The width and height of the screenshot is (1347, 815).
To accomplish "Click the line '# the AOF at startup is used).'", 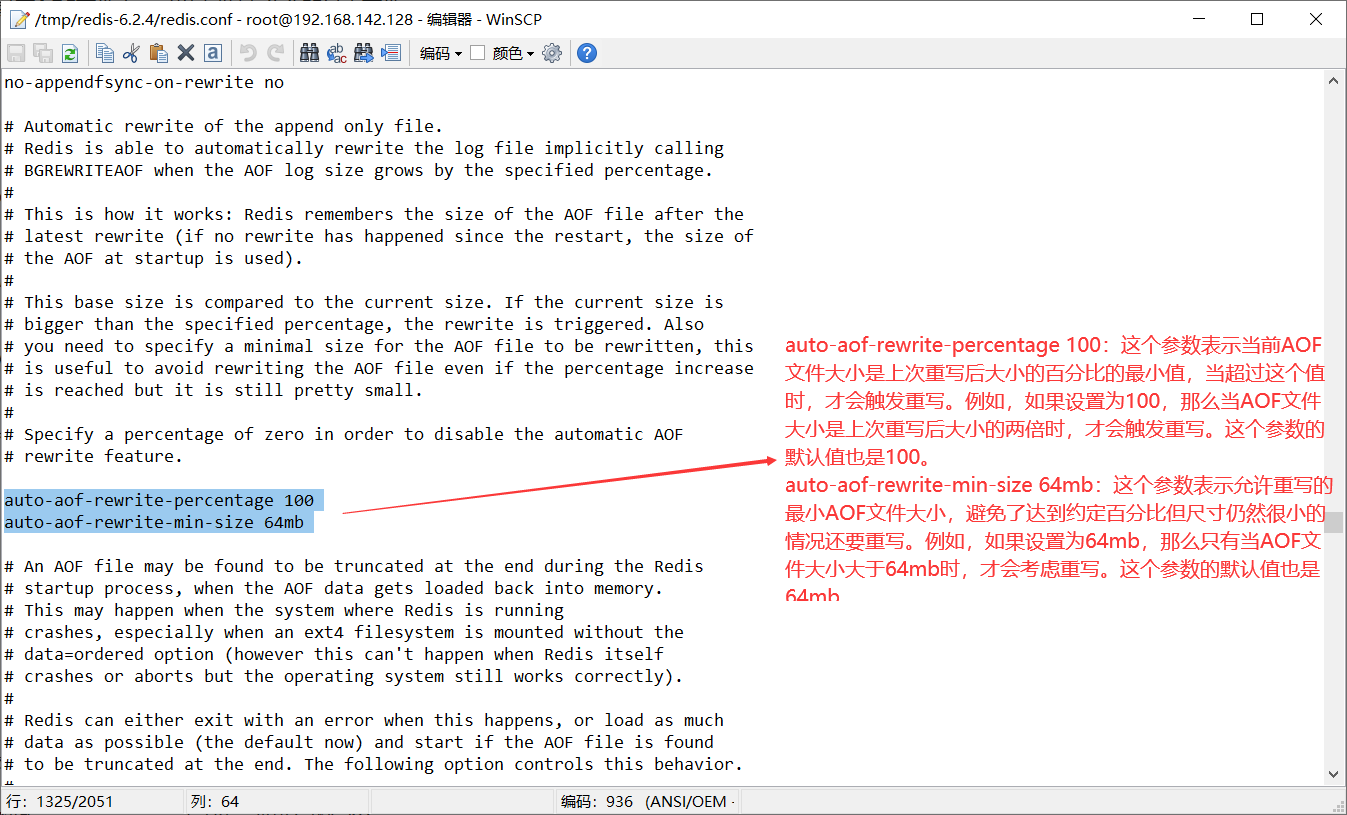I will [x=154, y=258].
